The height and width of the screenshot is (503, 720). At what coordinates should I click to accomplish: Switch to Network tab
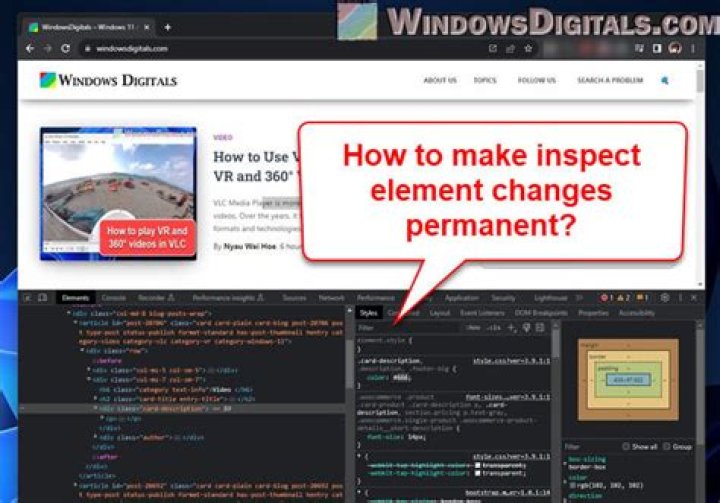pos(331,298)
